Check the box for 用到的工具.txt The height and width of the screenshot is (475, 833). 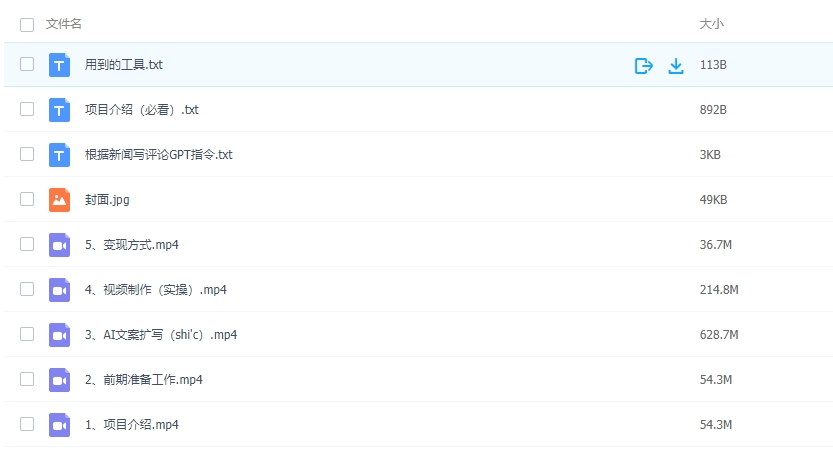[x=27, y=65]
